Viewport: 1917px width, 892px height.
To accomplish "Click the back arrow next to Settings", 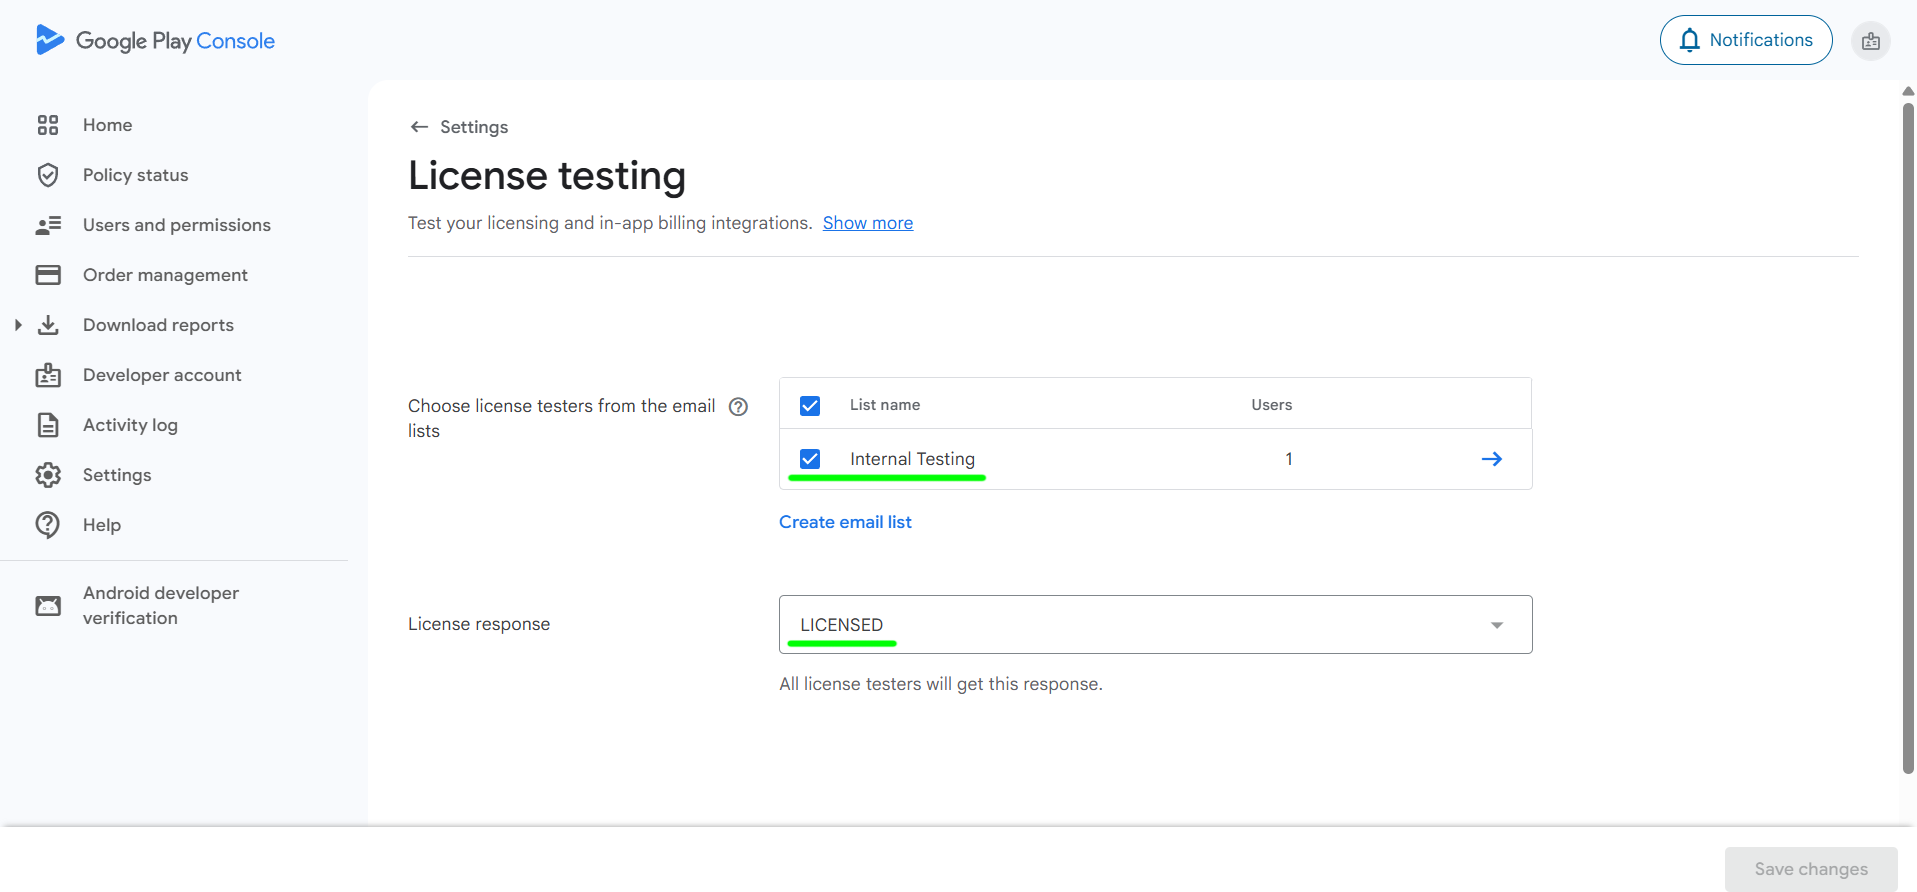I will tap(419, 127).
